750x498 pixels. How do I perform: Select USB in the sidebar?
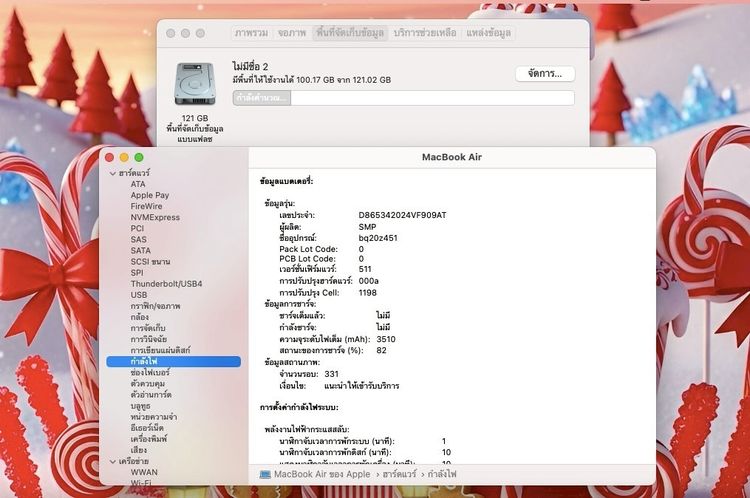point(139,295)
